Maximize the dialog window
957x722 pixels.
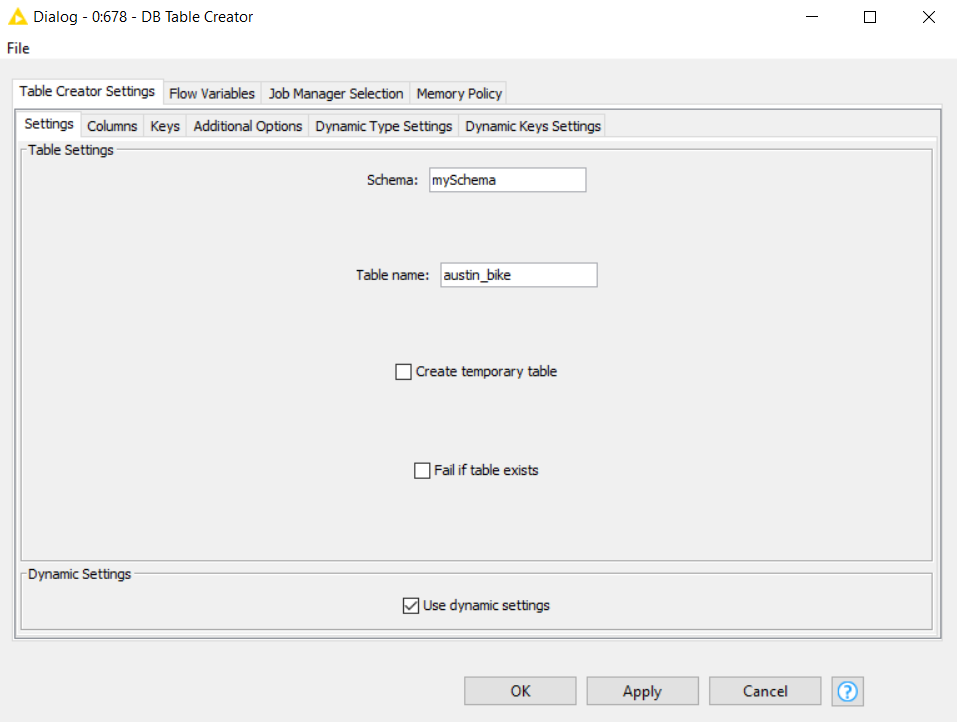click(x=870, y=17)
